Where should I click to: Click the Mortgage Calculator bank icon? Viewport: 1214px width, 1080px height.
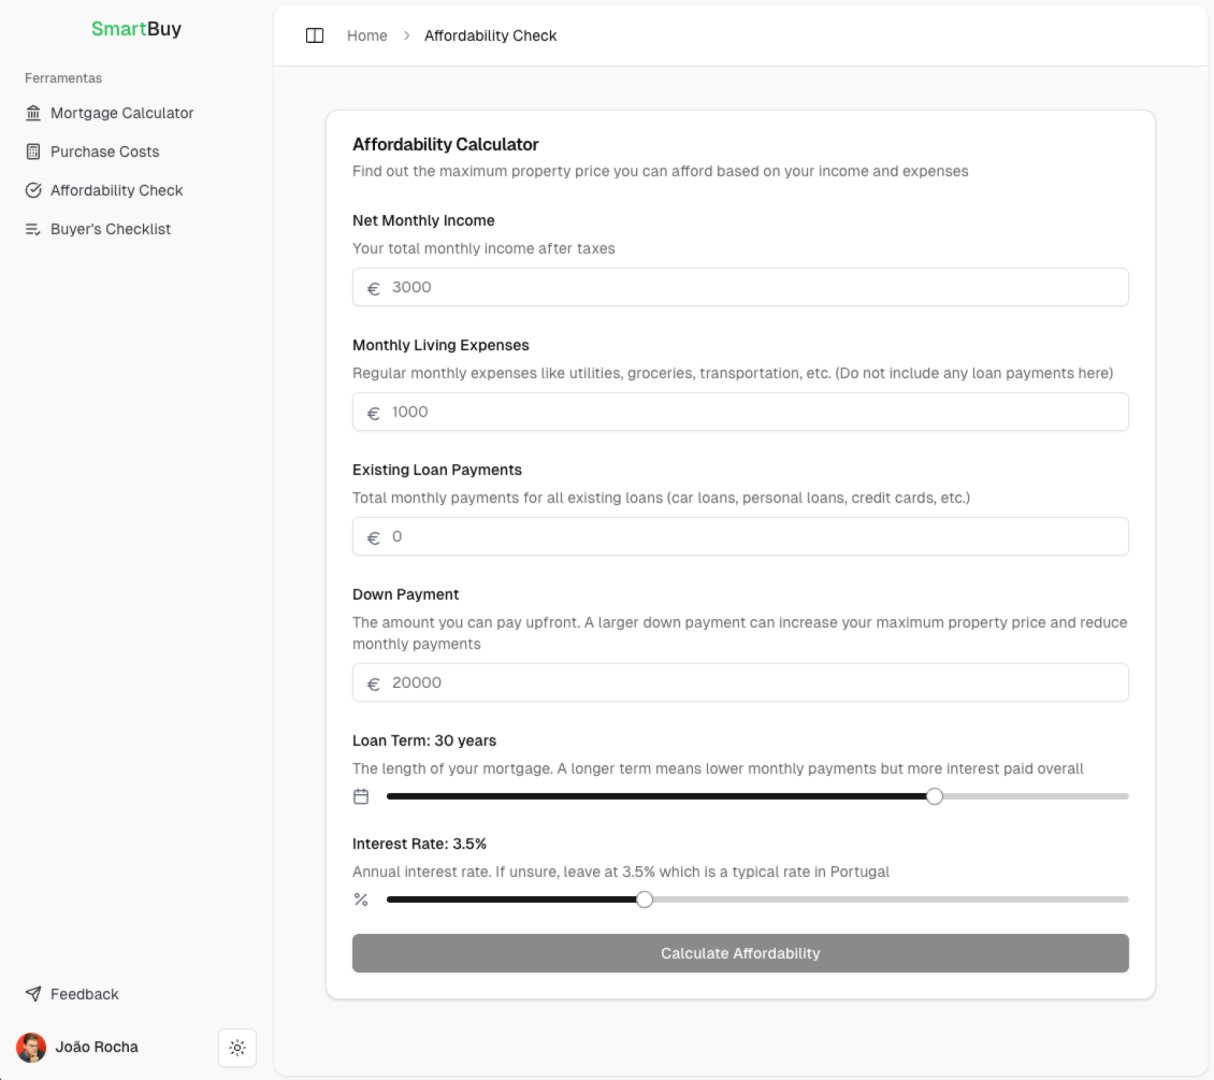point(33,113)
